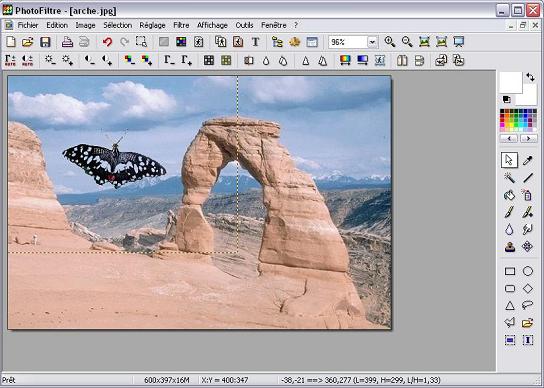Click the foreground color swatch
The image size is (544, 388).
pyautogui.click(x=511, y=82)
